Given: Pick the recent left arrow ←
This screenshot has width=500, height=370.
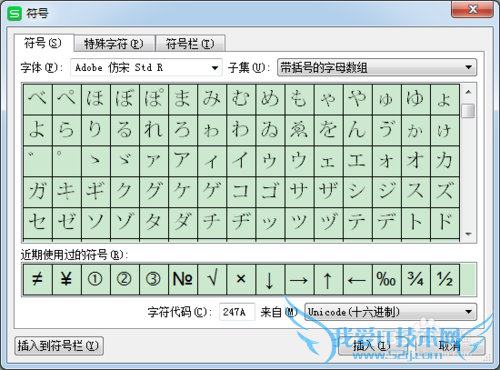Looking at the screenshot, I should click(x=357, y=279).
